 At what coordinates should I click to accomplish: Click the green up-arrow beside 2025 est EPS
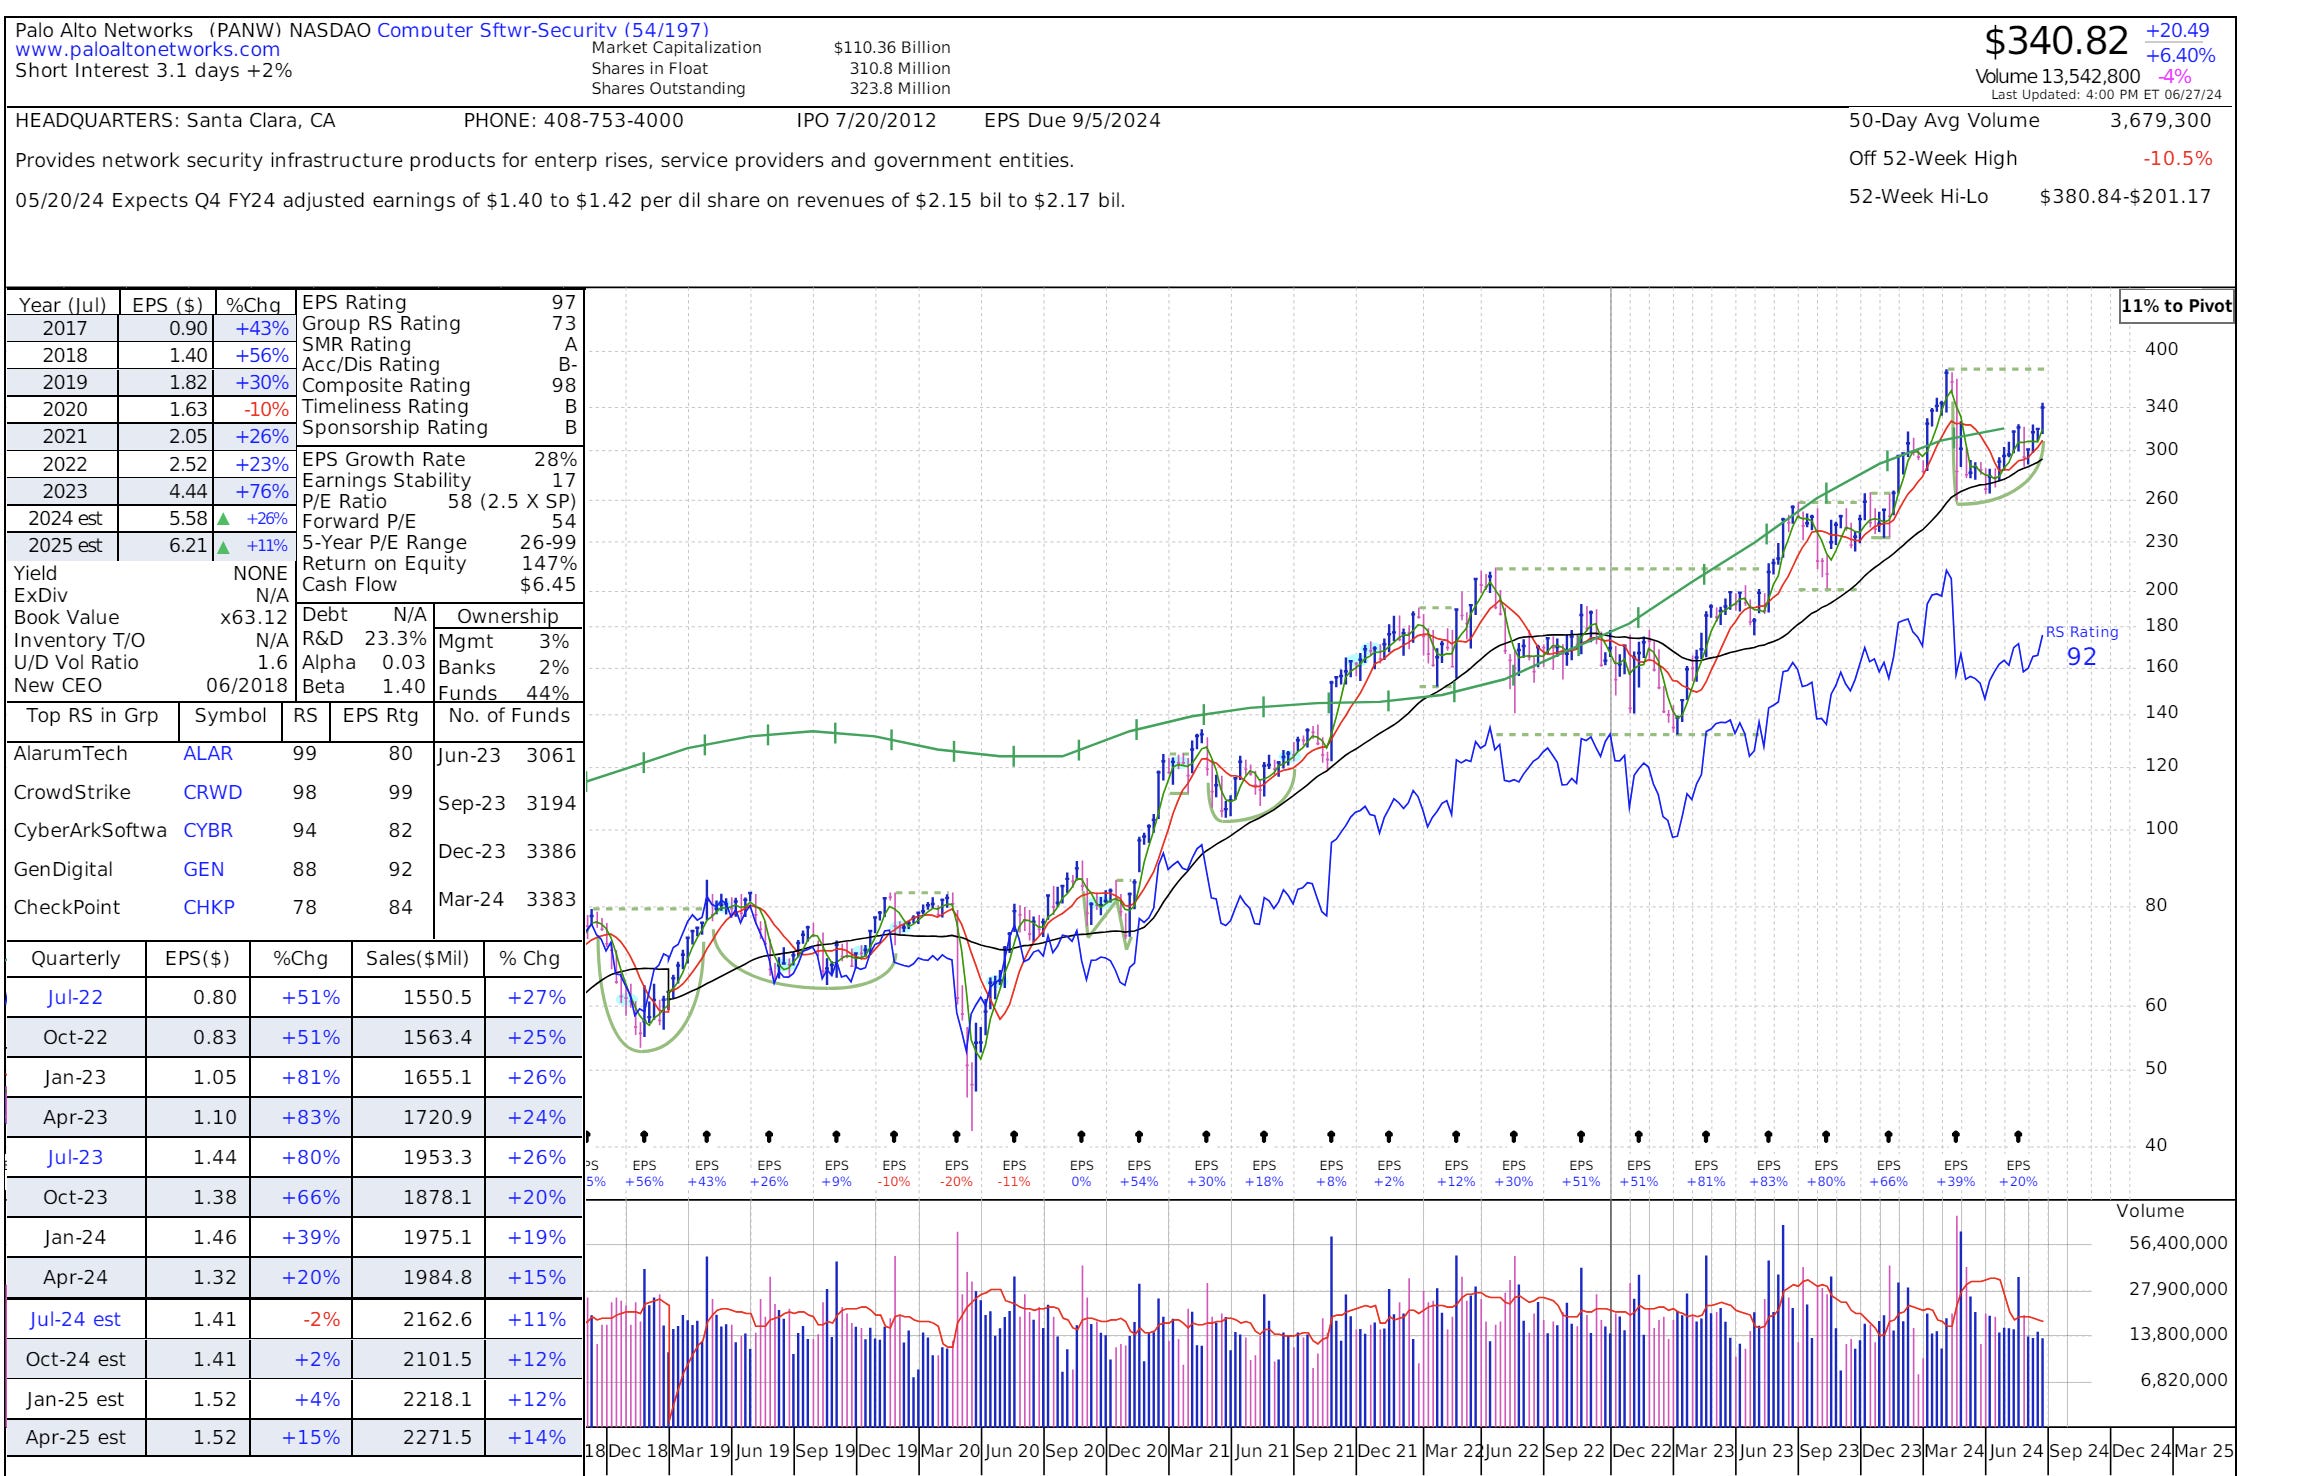click(225, 546)
